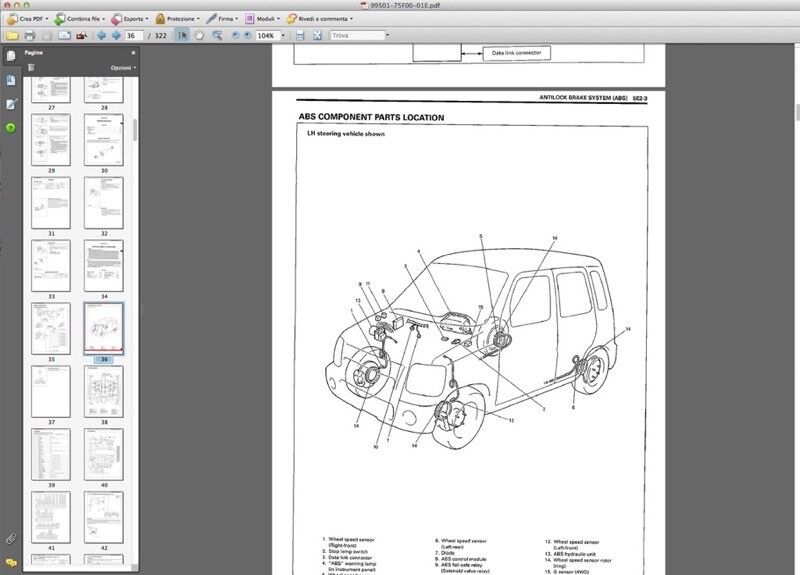This screenshot has width=800, height=575.
Task: Open the attachments paperclip panel
Action: (10, 538)
